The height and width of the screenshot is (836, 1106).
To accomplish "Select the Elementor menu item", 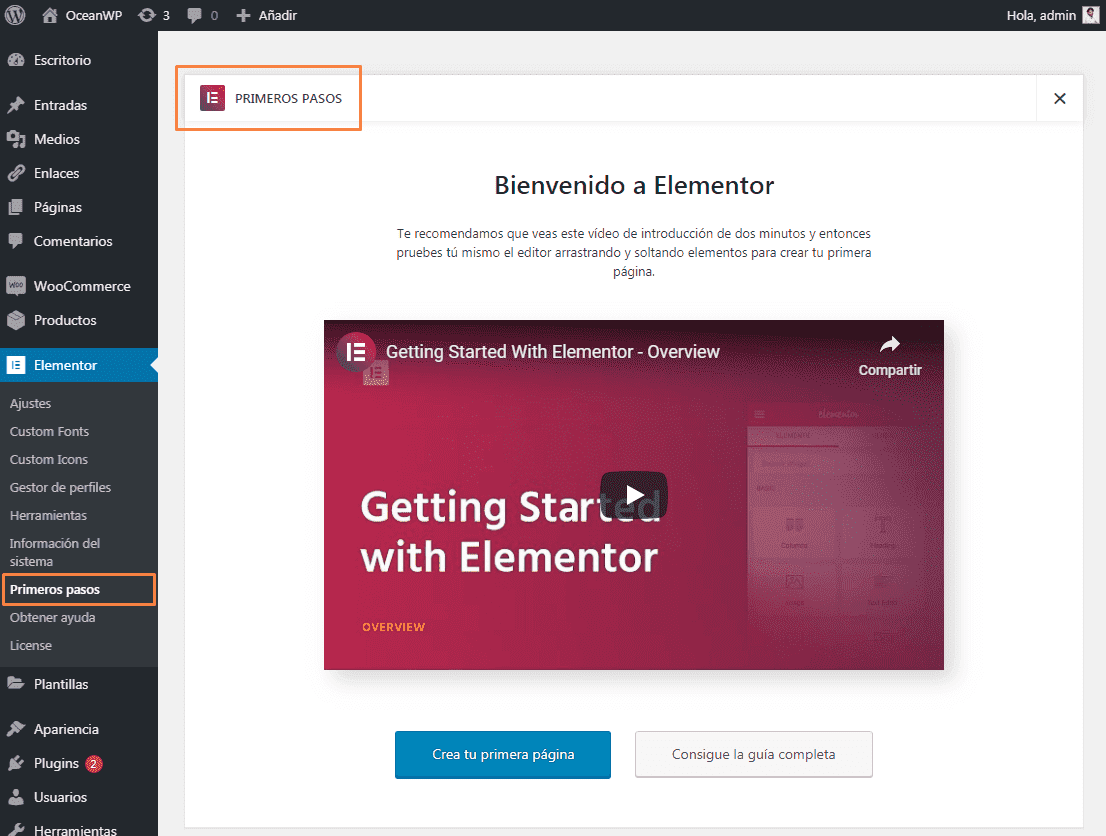I will point(66,365).
